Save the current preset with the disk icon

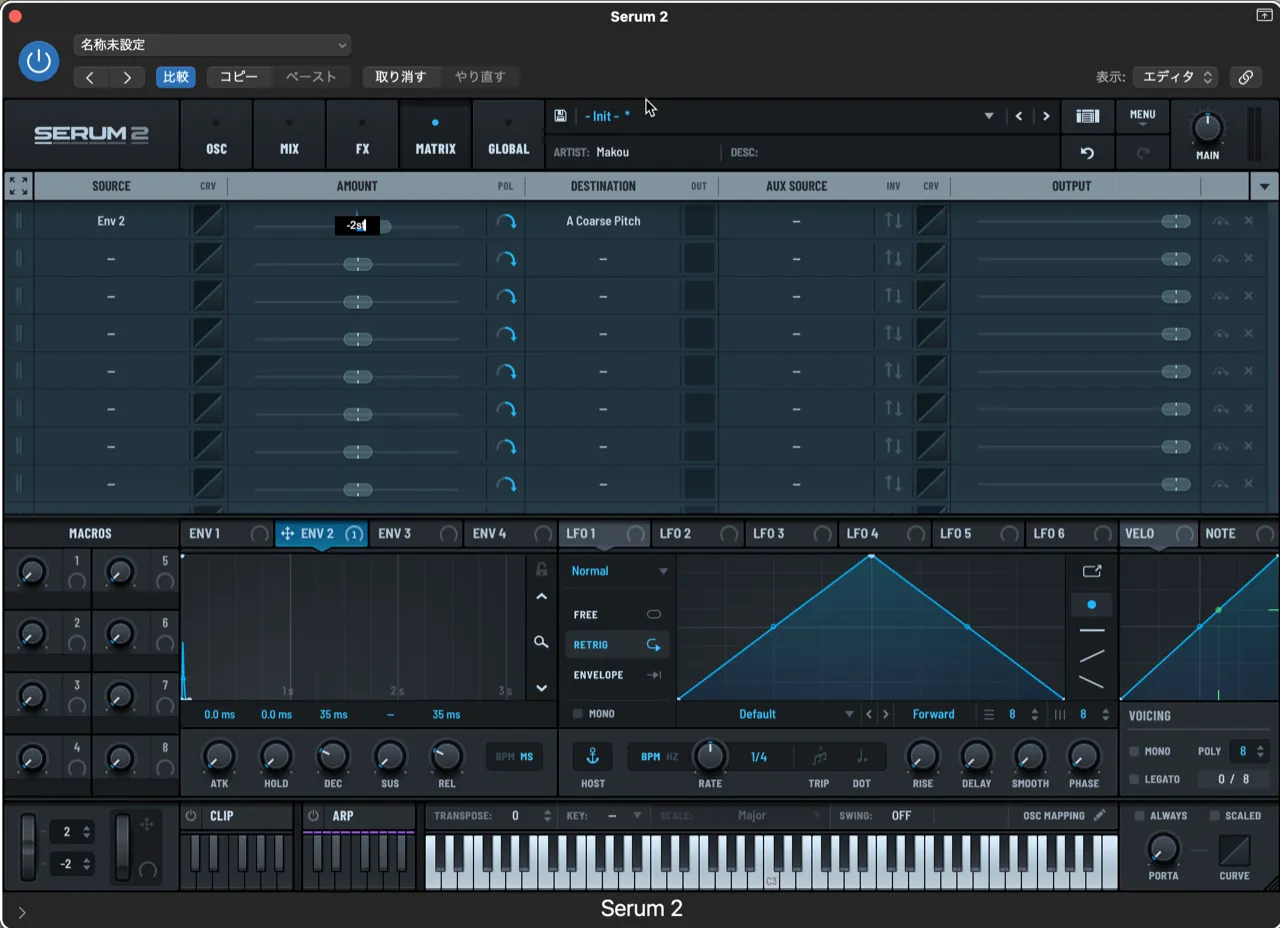point(561,116)
